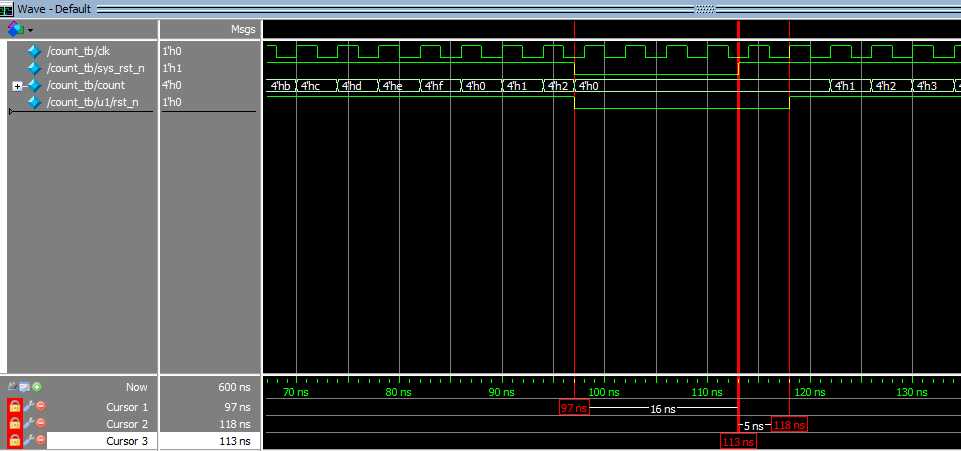Viewport: 961px width, 451px height.
Task: Remove Cursor 3 using red minus icon
Action: point(40,441)
